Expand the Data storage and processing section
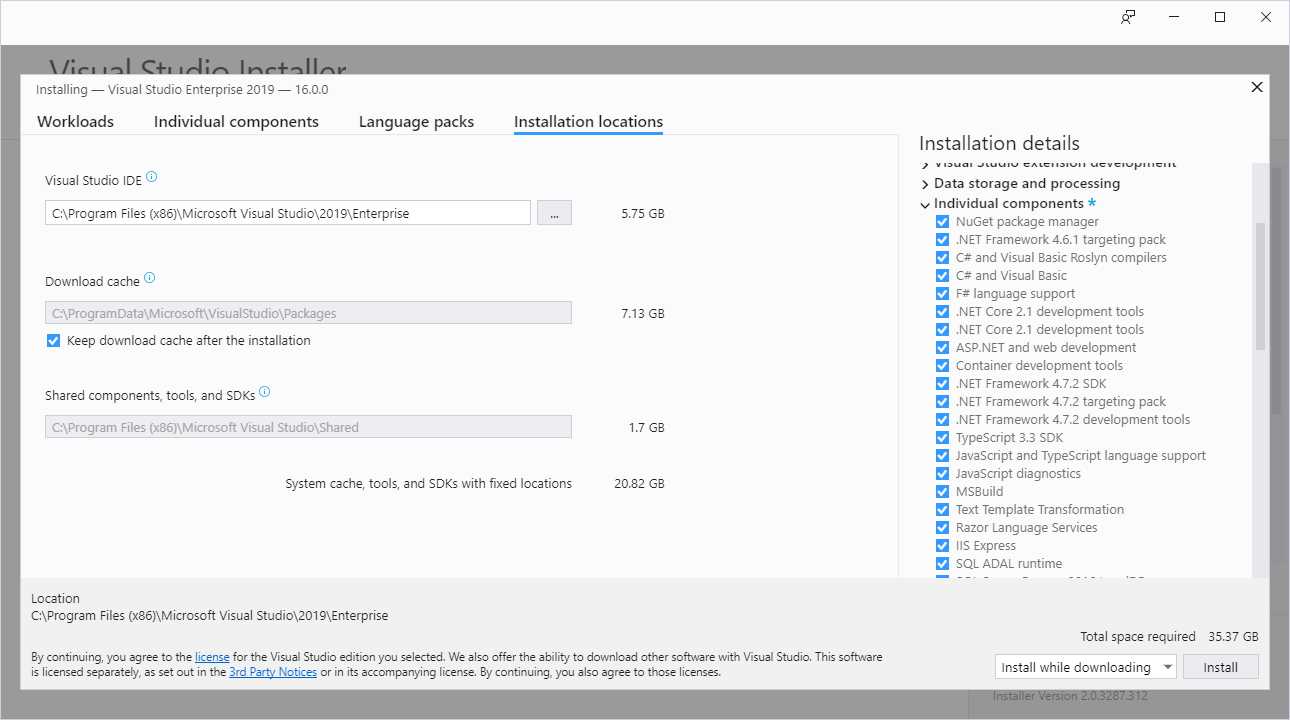The width and height of the screenshot is (1290, 720). click(x=924, y=183)
